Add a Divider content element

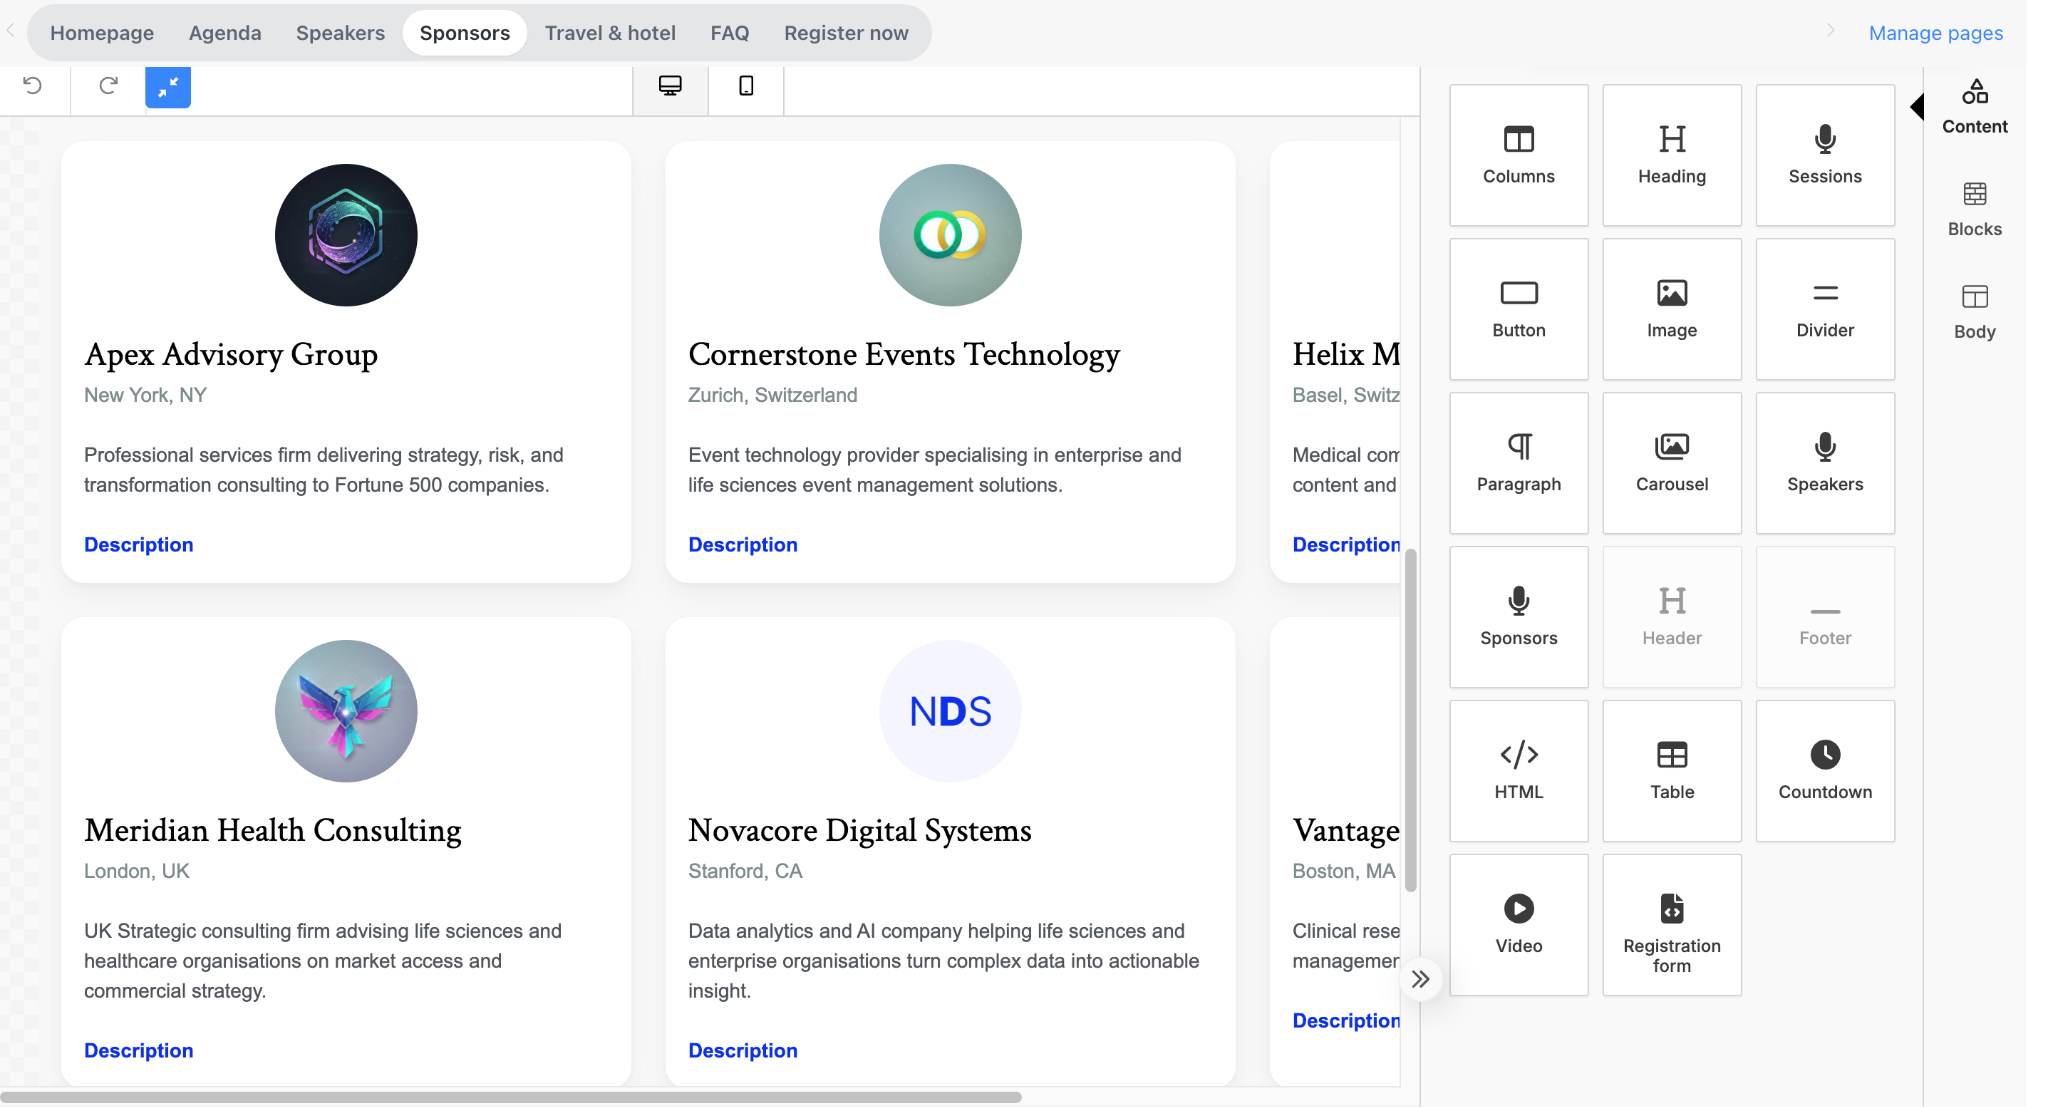tap(1825, 309)
